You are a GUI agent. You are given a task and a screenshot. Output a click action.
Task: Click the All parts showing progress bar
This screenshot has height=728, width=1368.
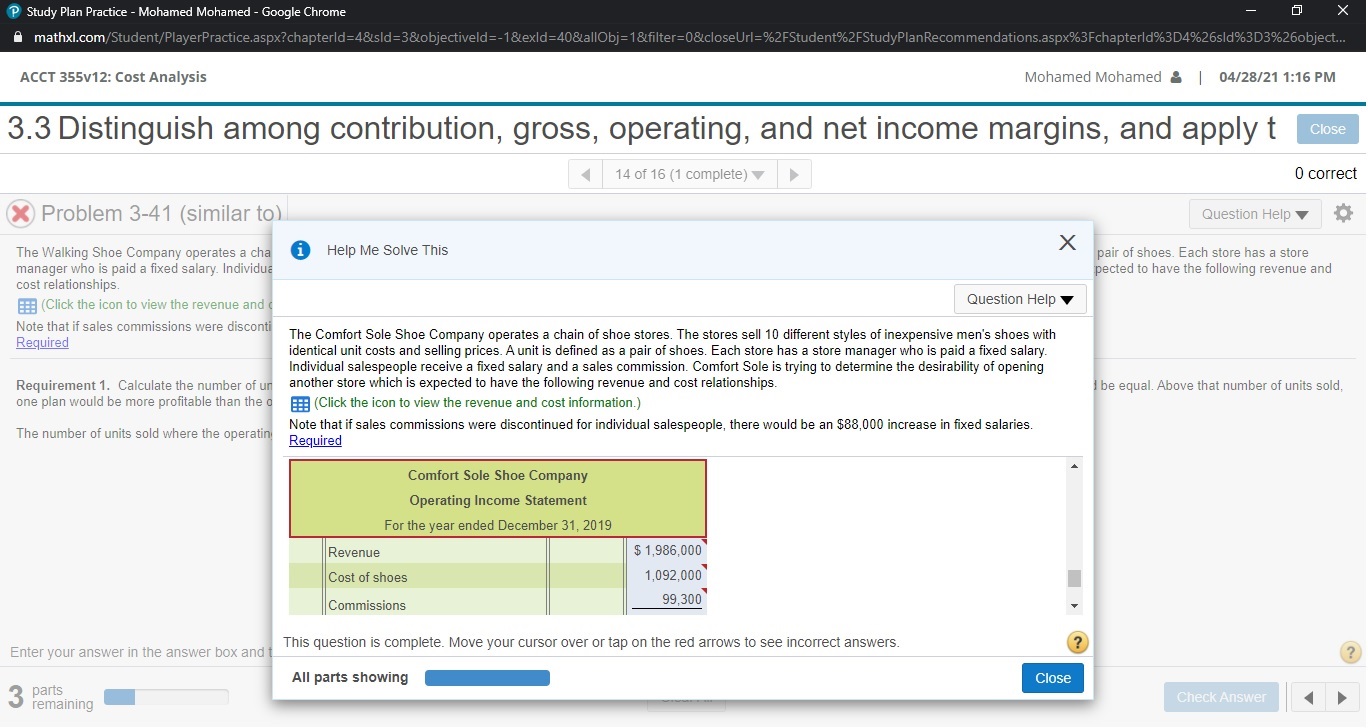tap(487, 677)
